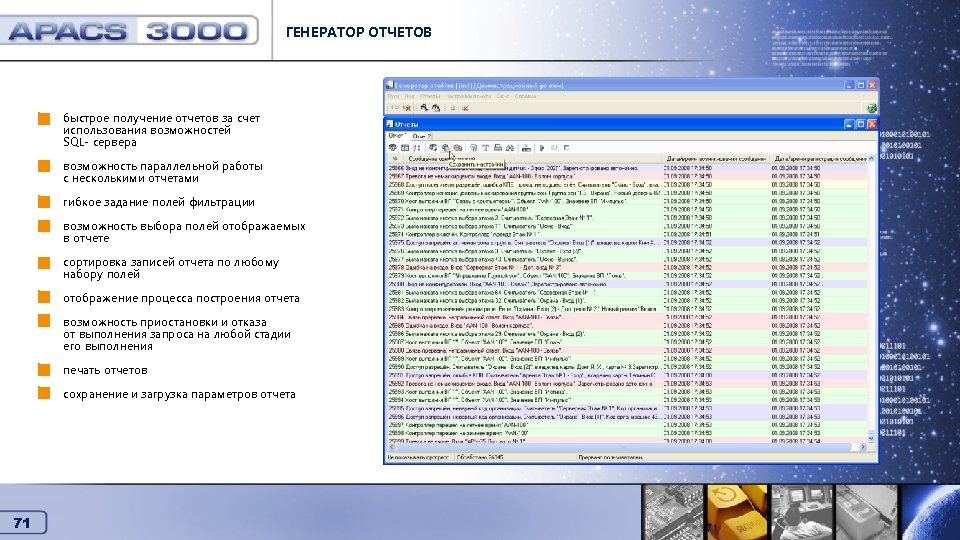Click the Отчеты window title icon
This screenshot has width=960, height=540.
pos(389,124)
